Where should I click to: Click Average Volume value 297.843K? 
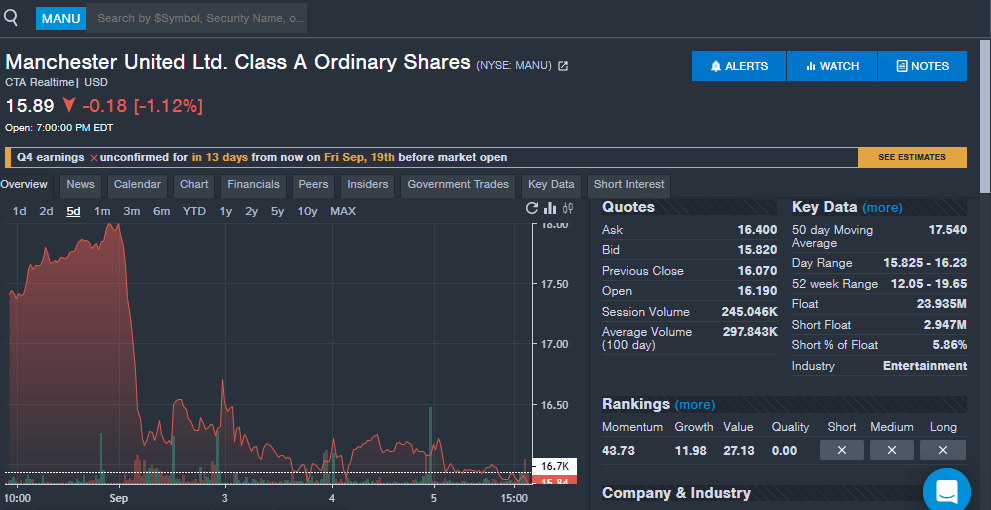click(x=750, y=332)
